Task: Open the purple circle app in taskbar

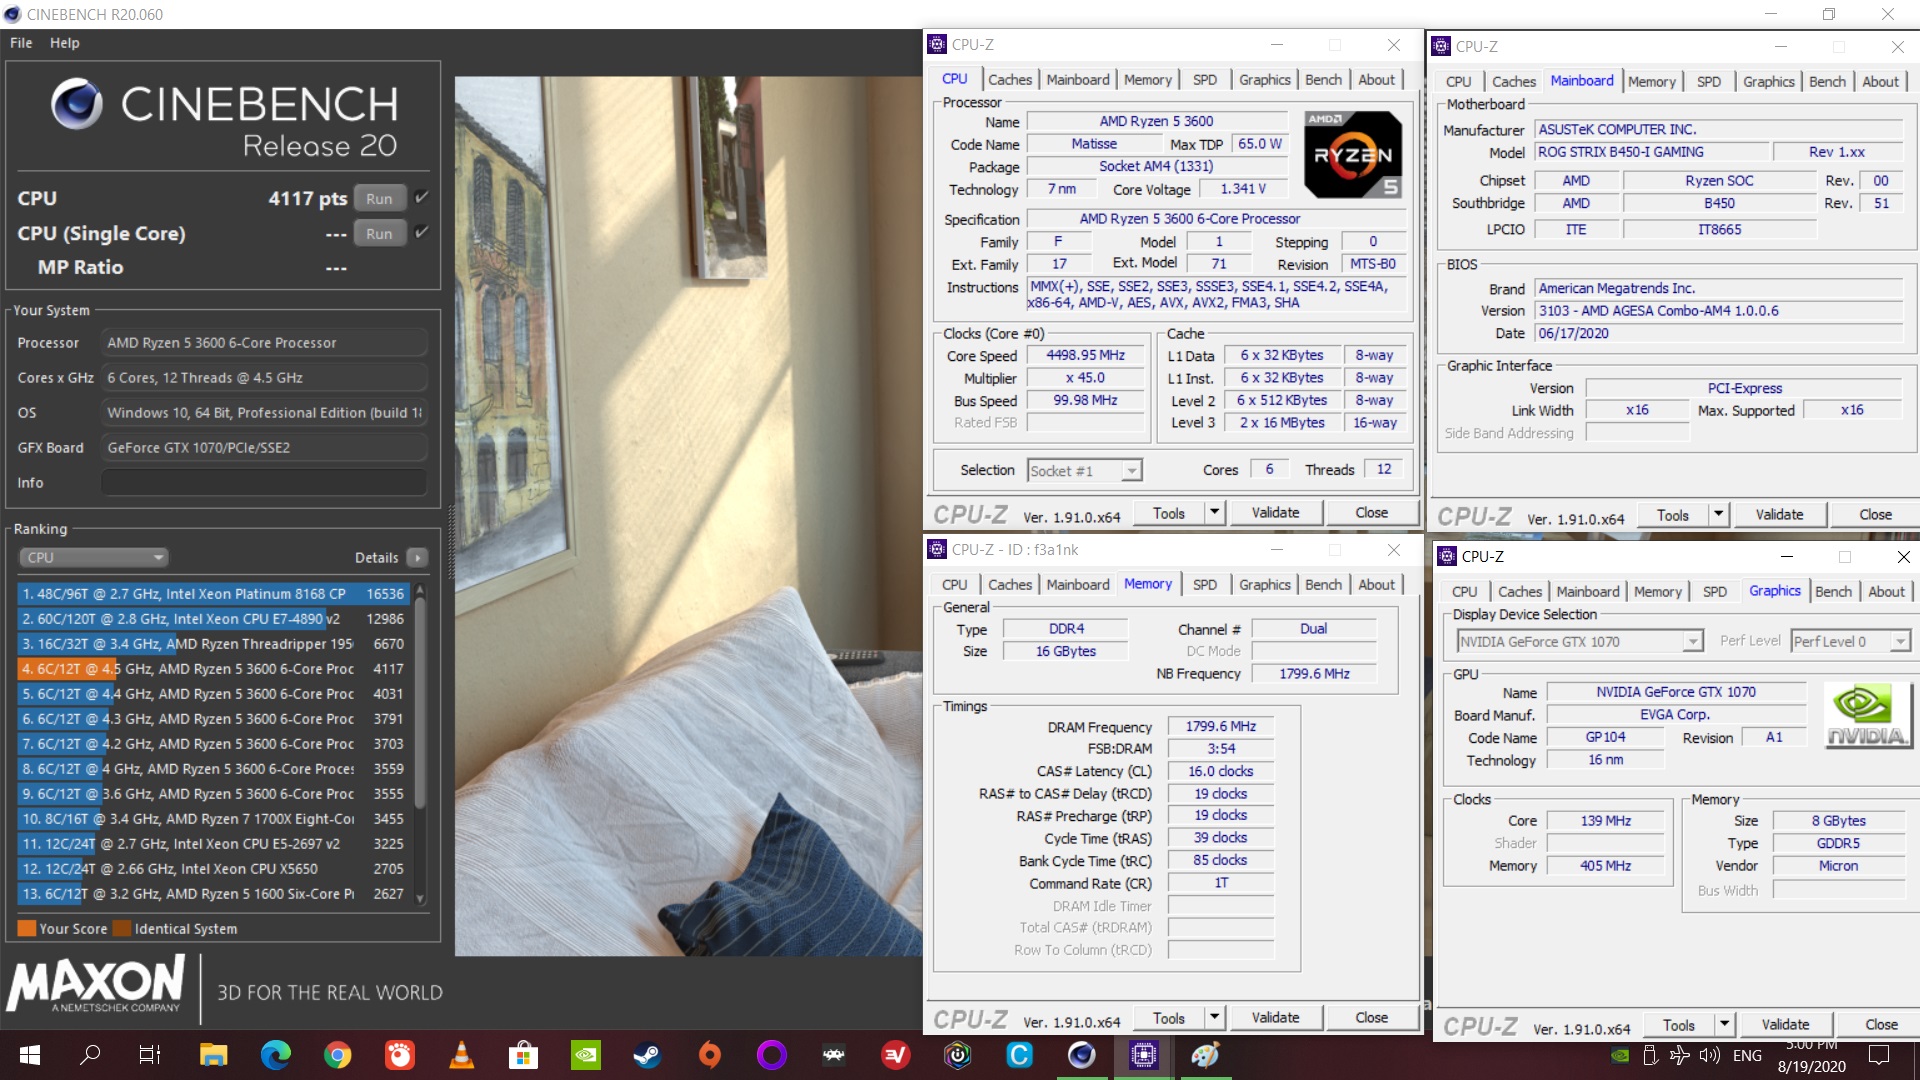Action: 771,1055
